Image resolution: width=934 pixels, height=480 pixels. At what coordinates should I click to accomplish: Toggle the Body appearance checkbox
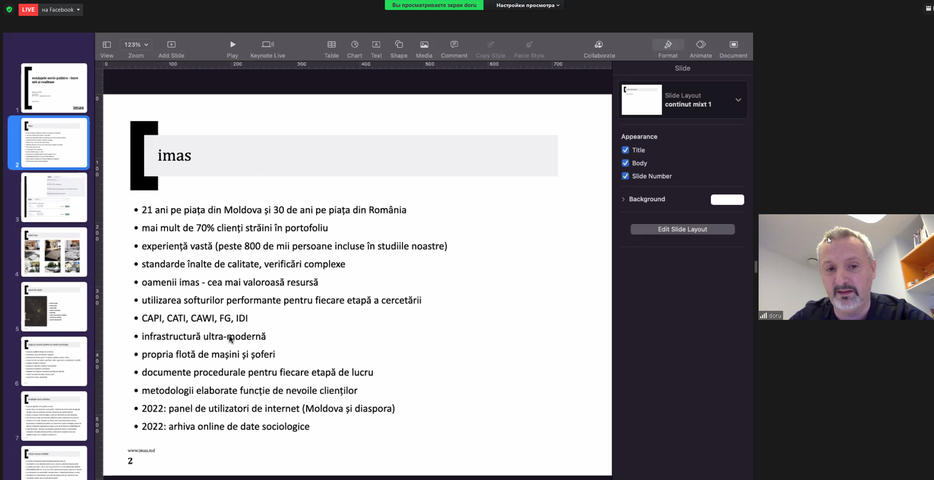[626, 163]
